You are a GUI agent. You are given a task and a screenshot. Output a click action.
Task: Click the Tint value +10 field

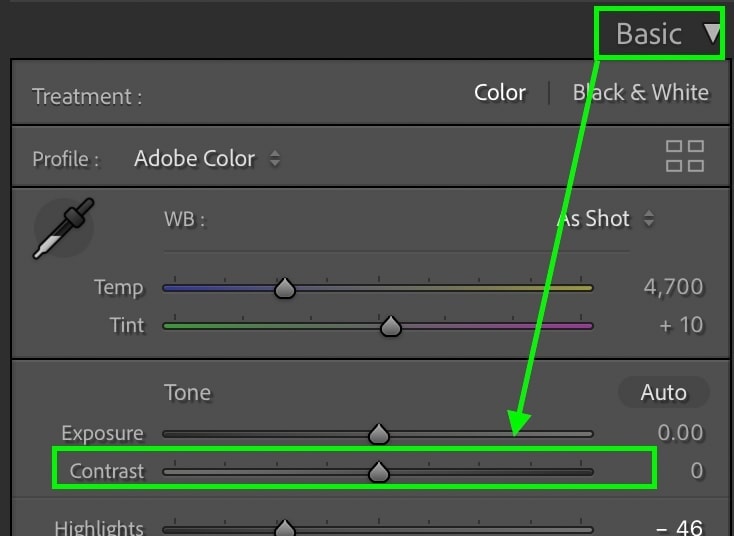coord(681,324)
